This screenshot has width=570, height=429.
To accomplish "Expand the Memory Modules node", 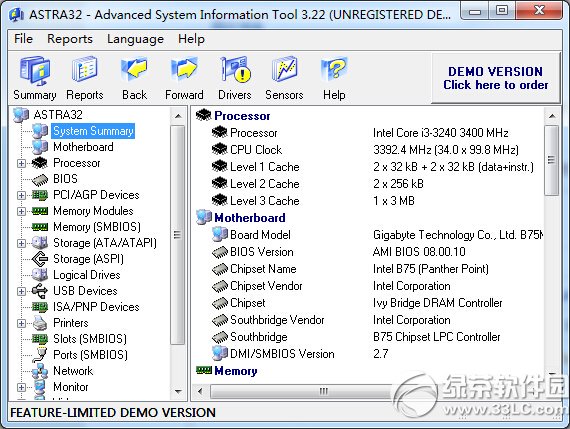I will click(21, 211).
